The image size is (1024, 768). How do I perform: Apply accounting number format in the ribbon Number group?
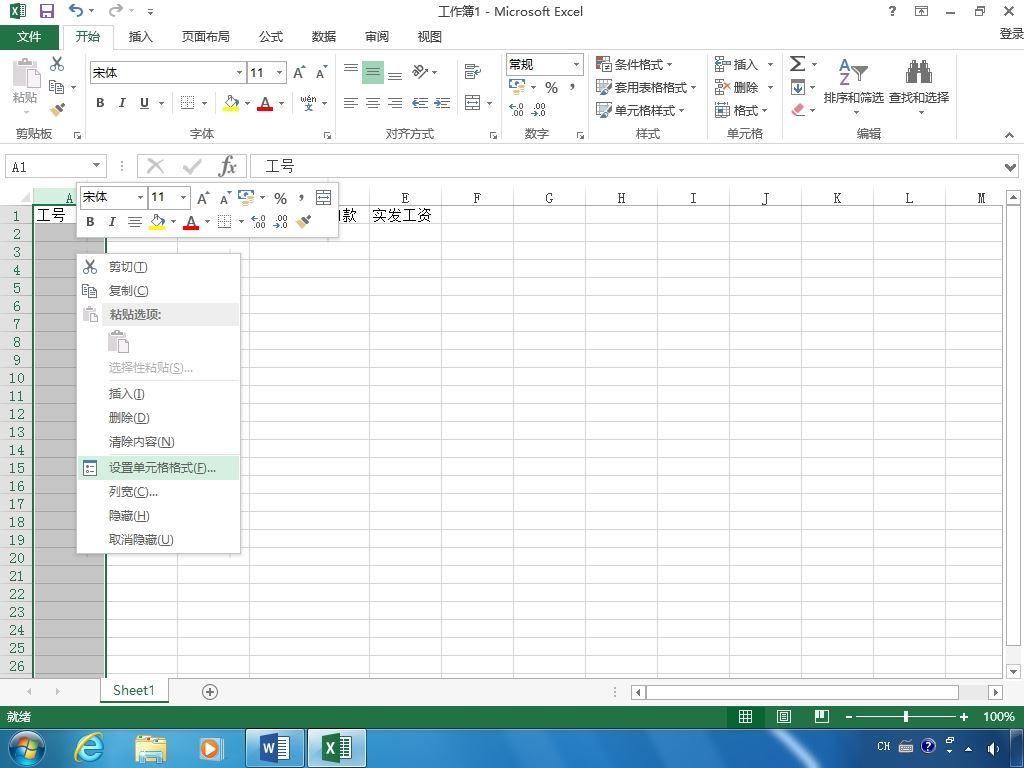click(x=517, y=87)
